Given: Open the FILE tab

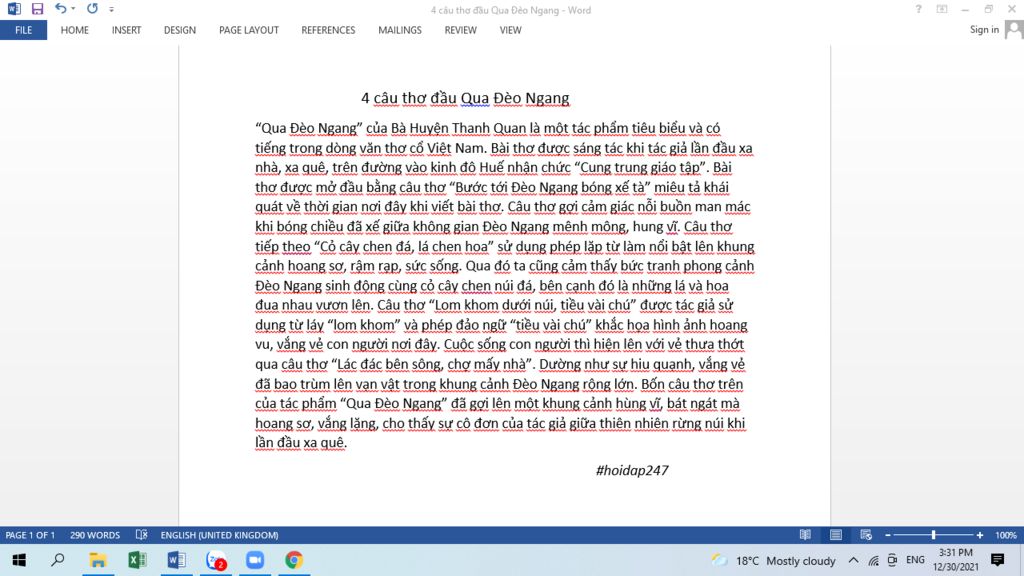Looking at the screenshot, I should [24, 30].
